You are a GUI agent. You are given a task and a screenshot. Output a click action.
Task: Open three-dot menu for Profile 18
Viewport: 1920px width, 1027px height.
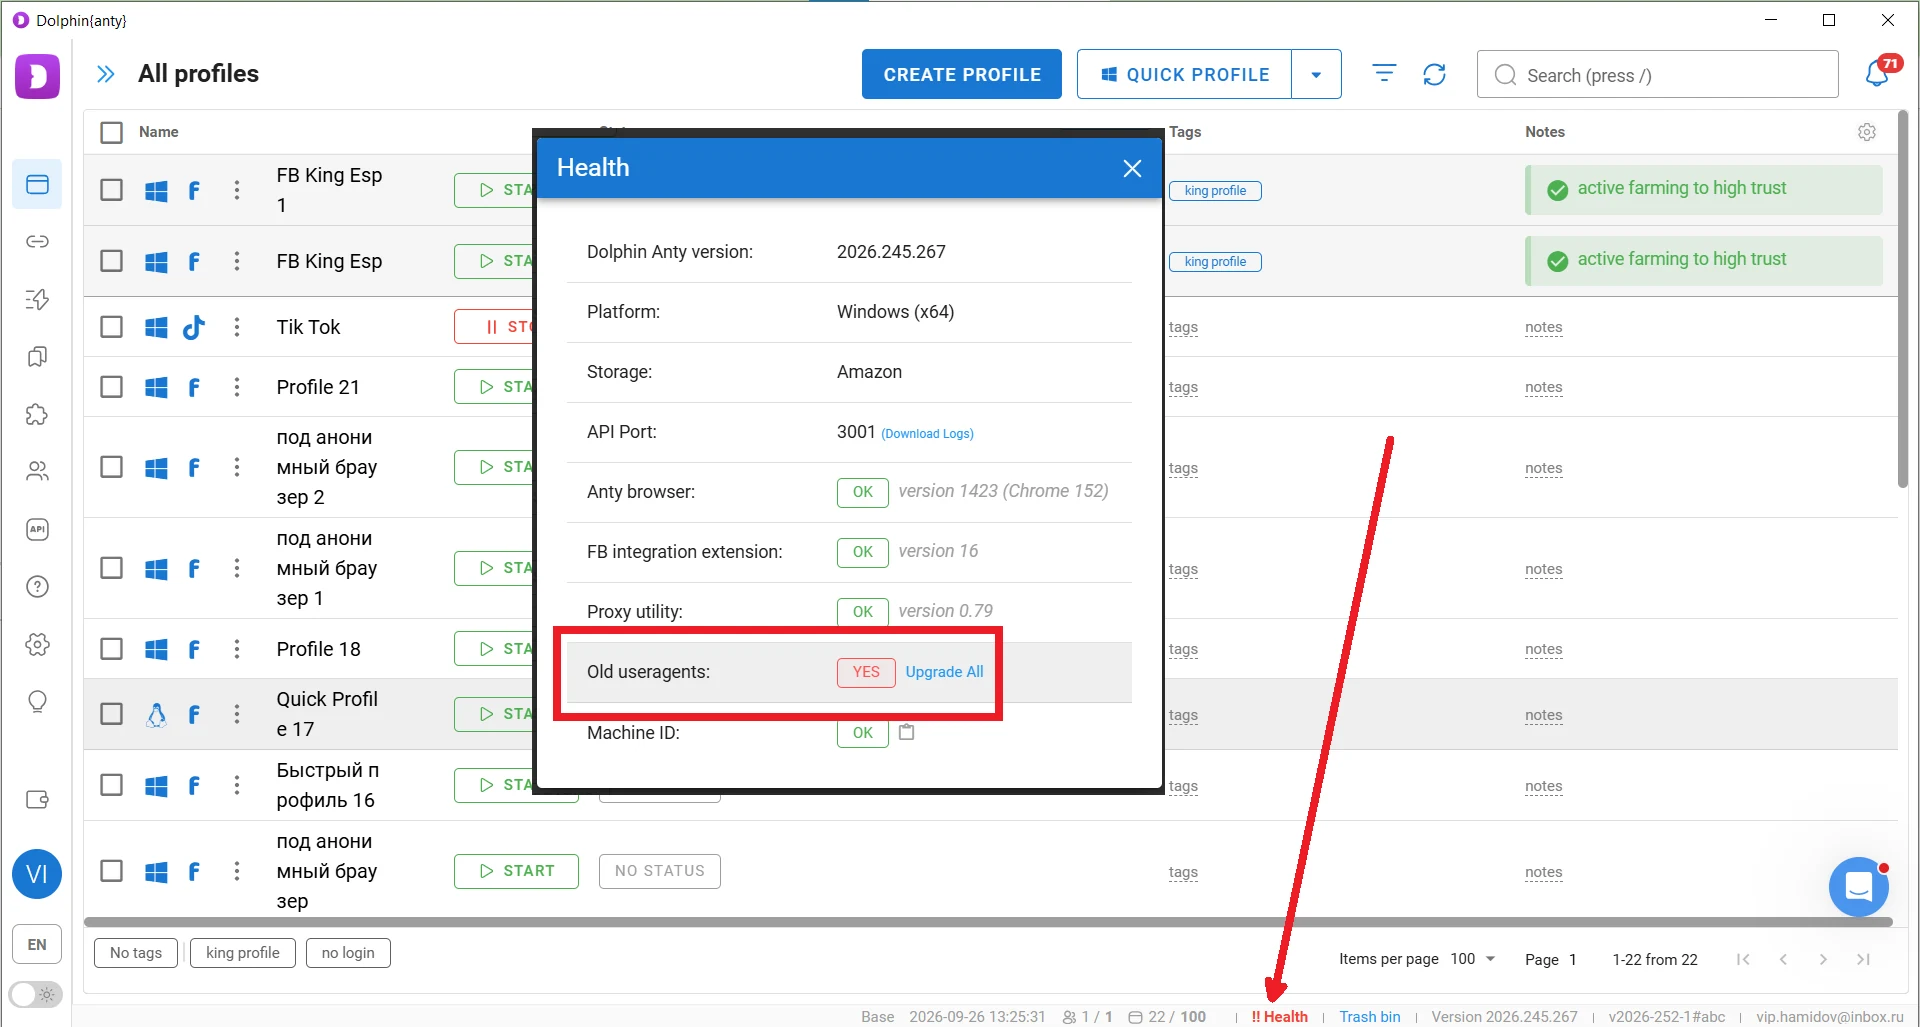tap(237, 649)
